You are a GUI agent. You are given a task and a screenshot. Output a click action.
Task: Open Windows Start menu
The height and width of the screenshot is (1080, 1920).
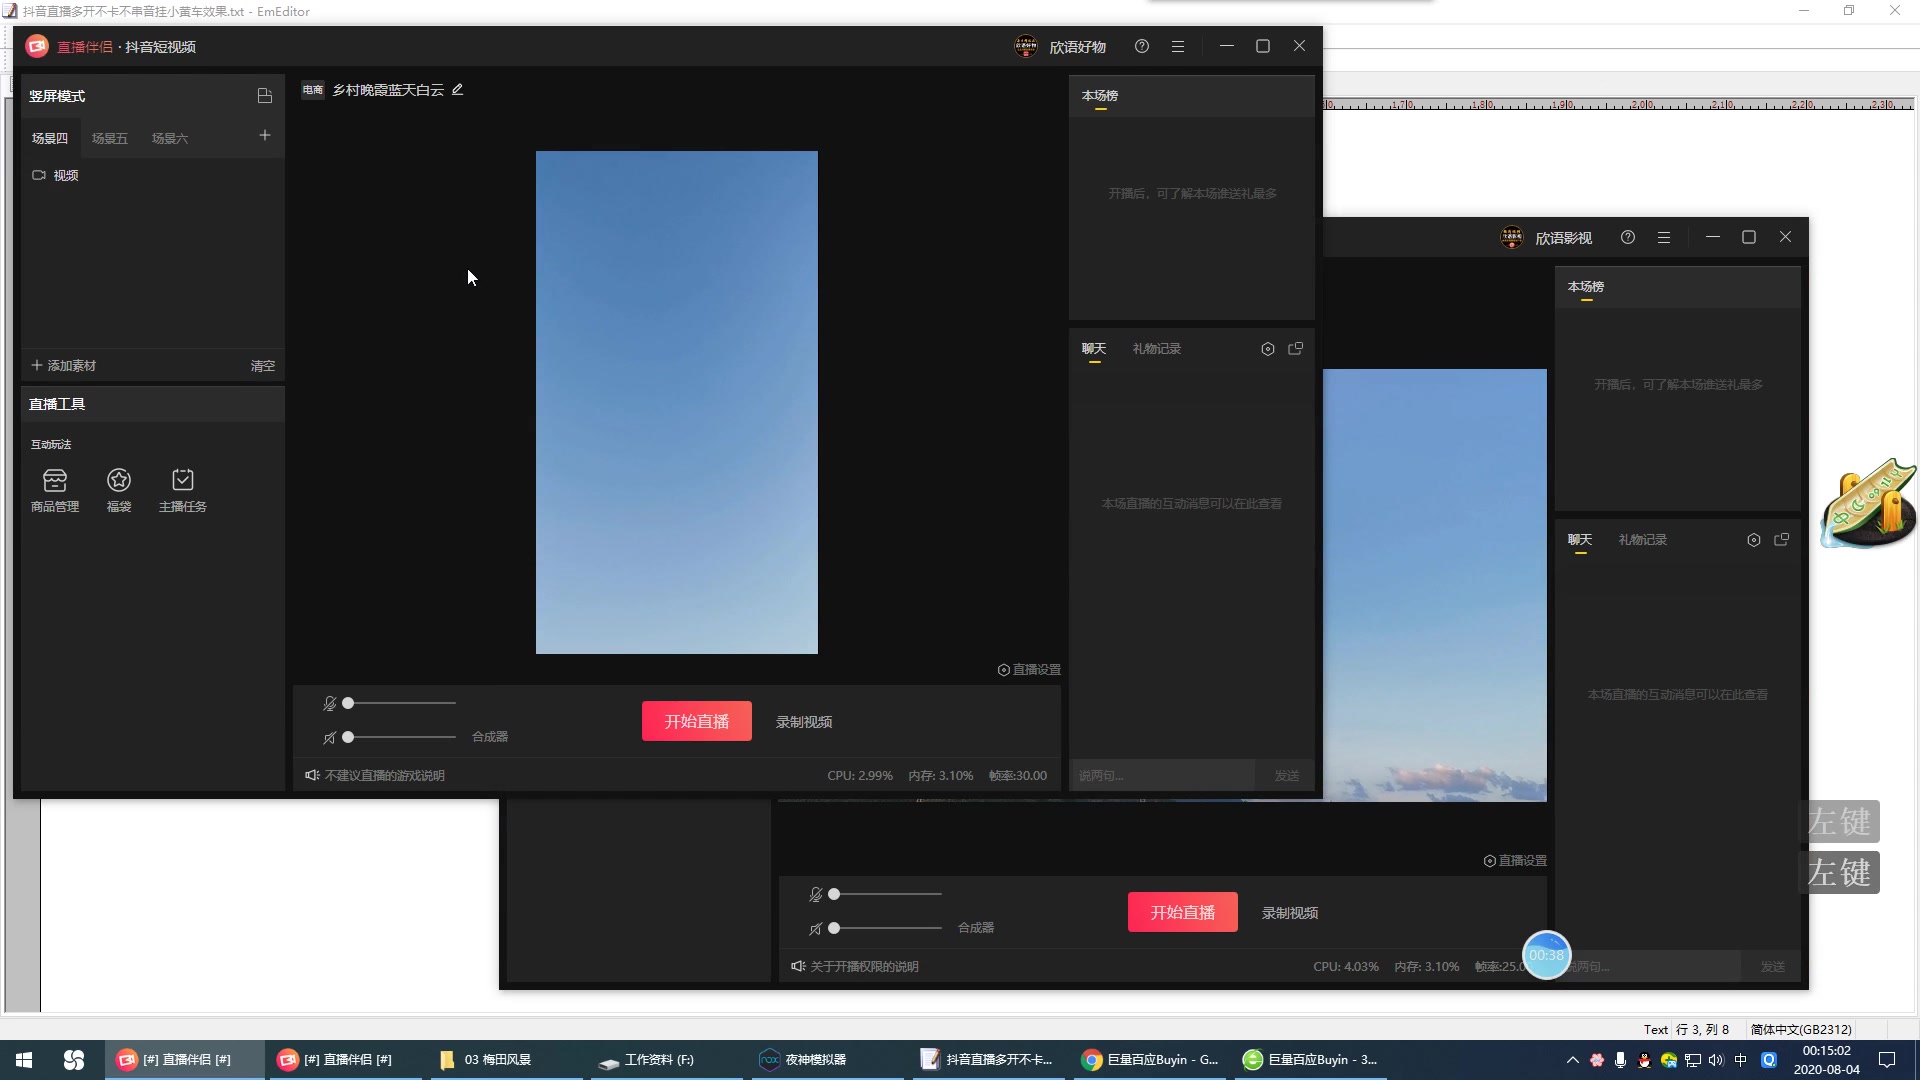24,1060
